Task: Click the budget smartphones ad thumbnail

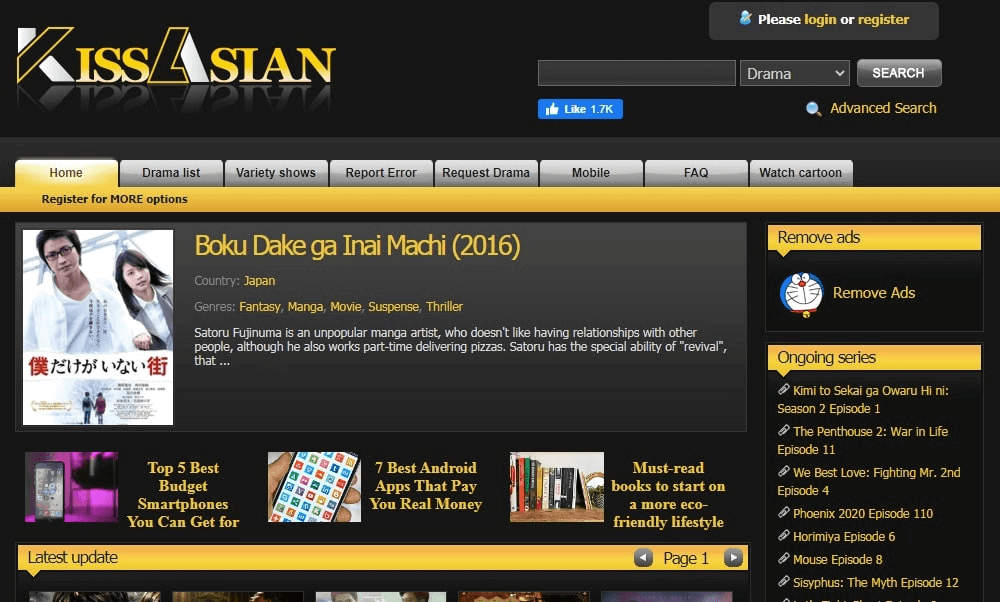Action: (71, 487)
